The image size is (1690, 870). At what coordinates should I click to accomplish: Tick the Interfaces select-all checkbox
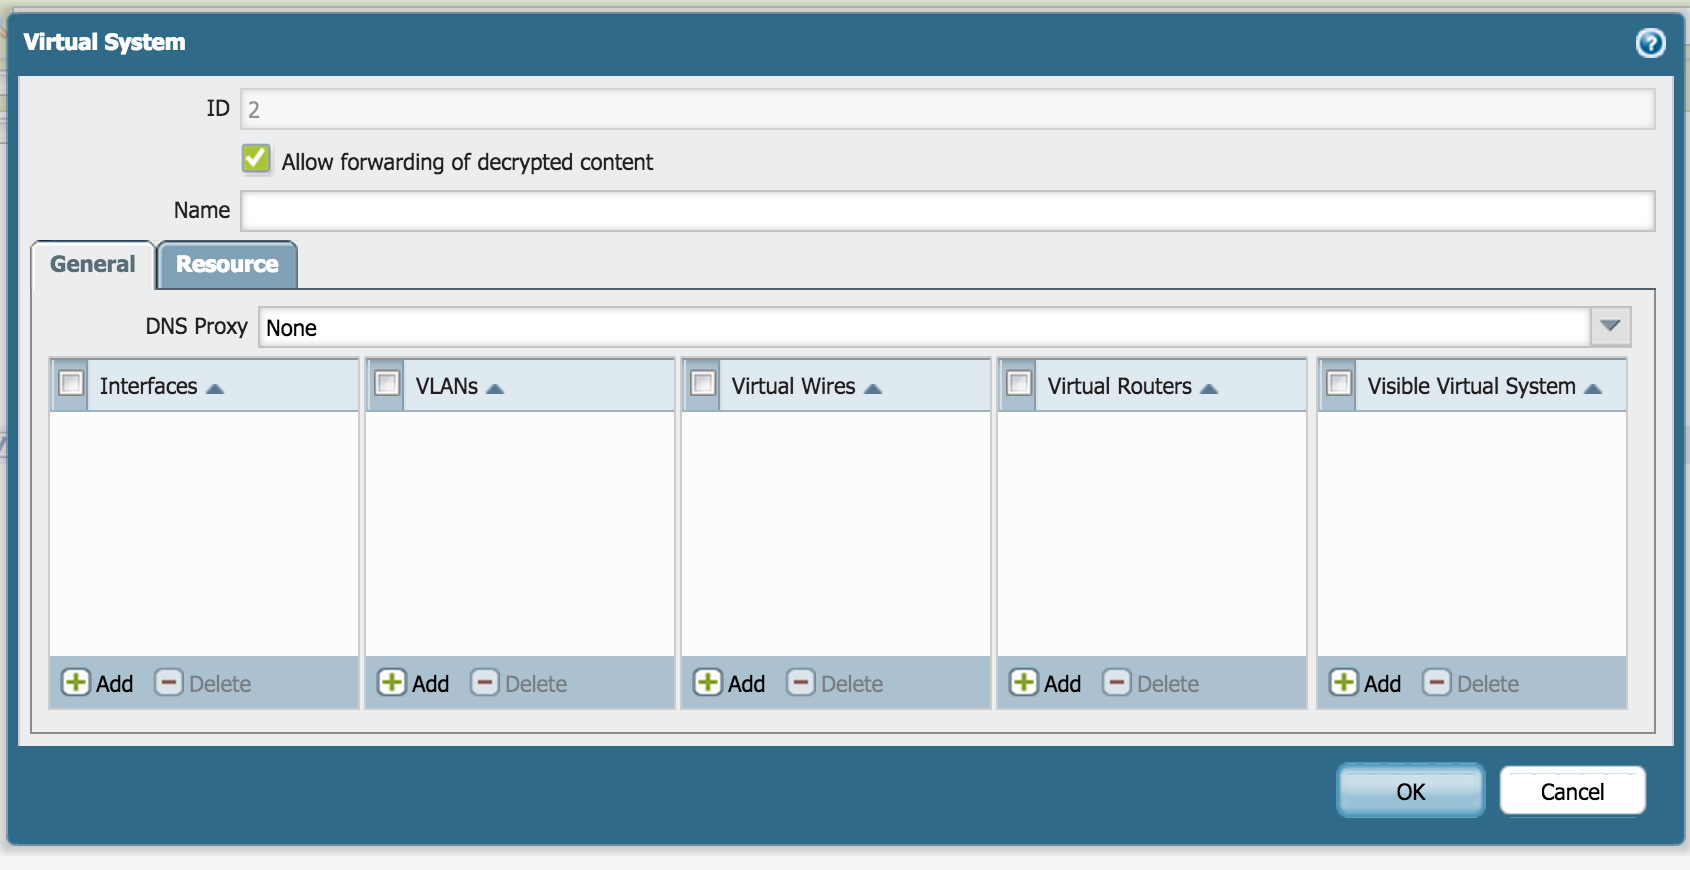click(71, 384)
